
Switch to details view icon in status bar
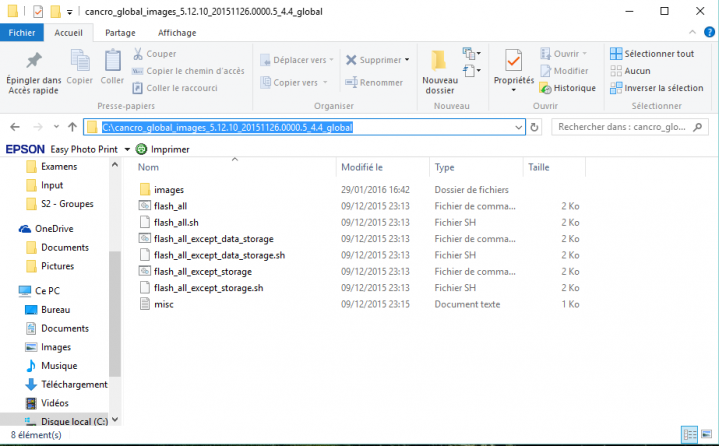[689, 435]
